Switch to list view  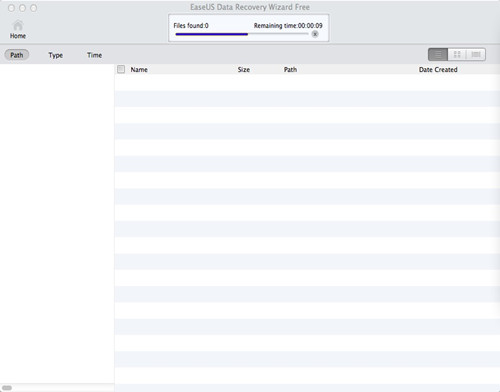(438, 55)
